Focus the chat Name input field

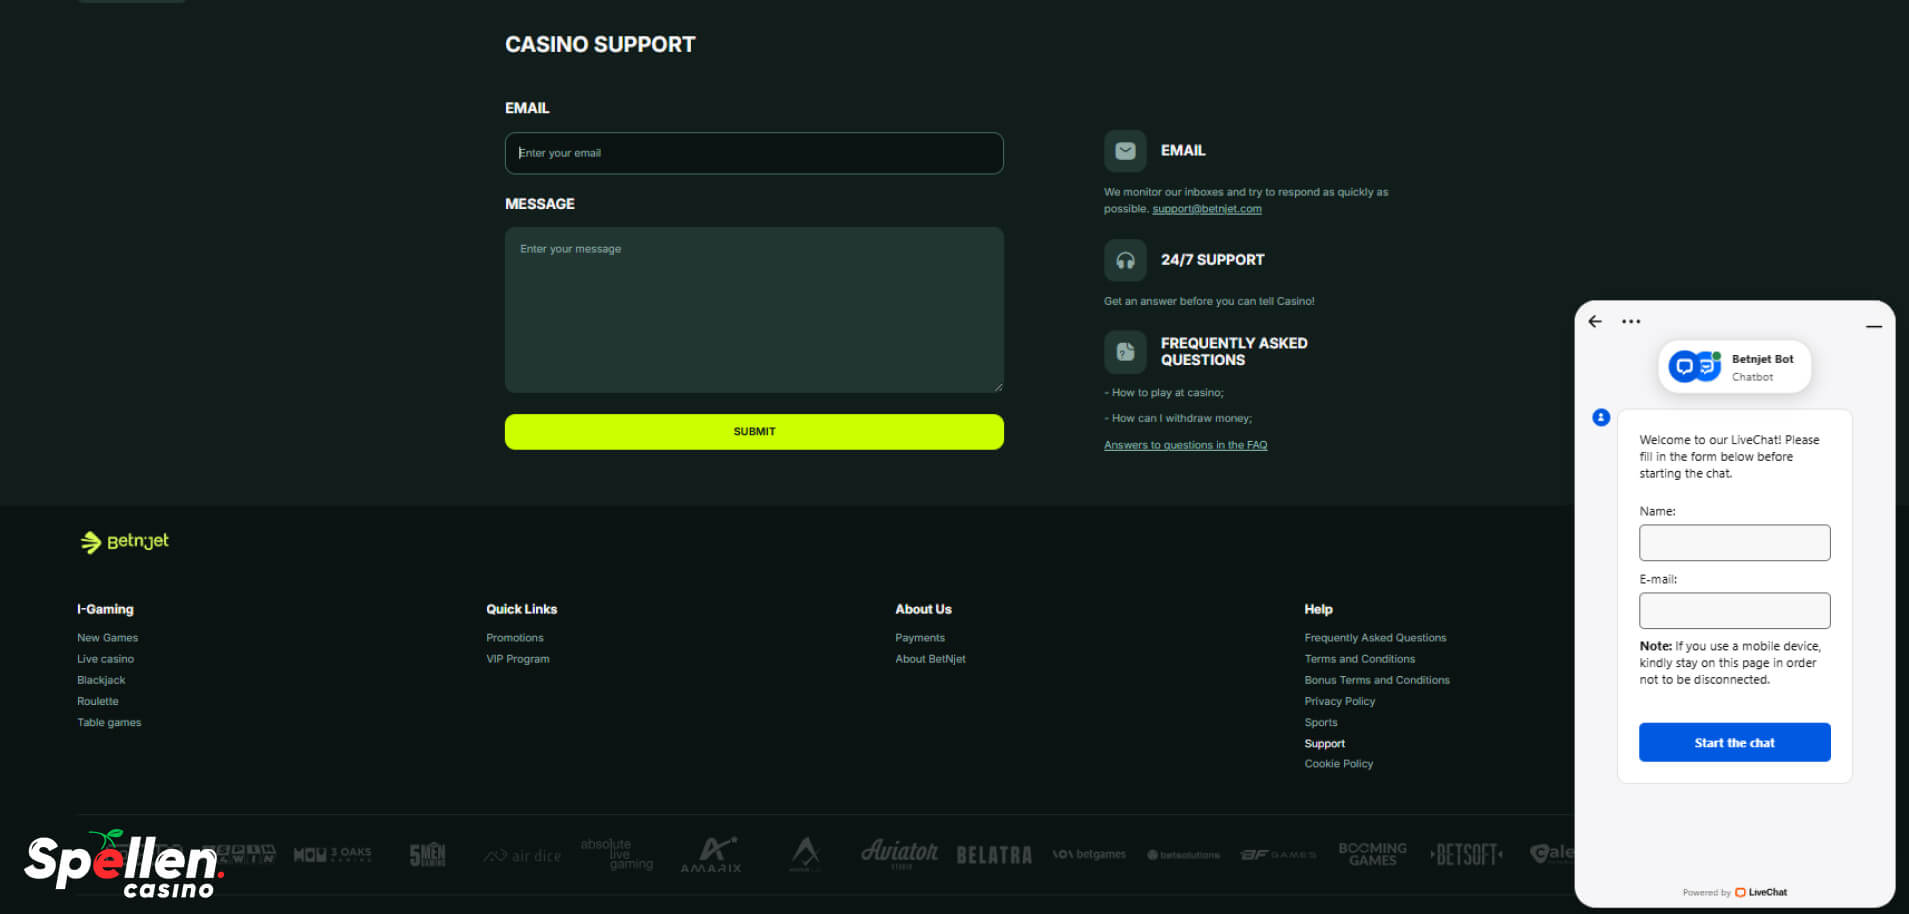[x=1734, y=543]
